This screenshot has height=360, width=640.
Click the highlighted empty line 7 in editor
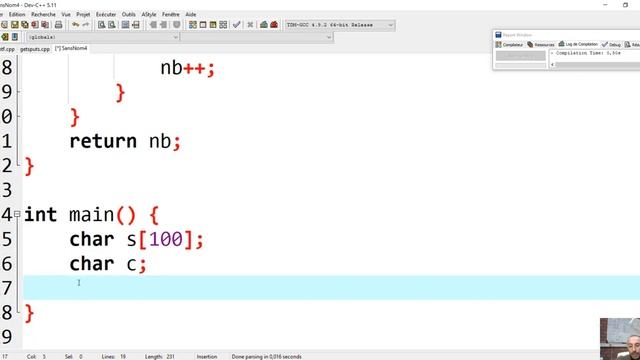[x=331, y=288]
